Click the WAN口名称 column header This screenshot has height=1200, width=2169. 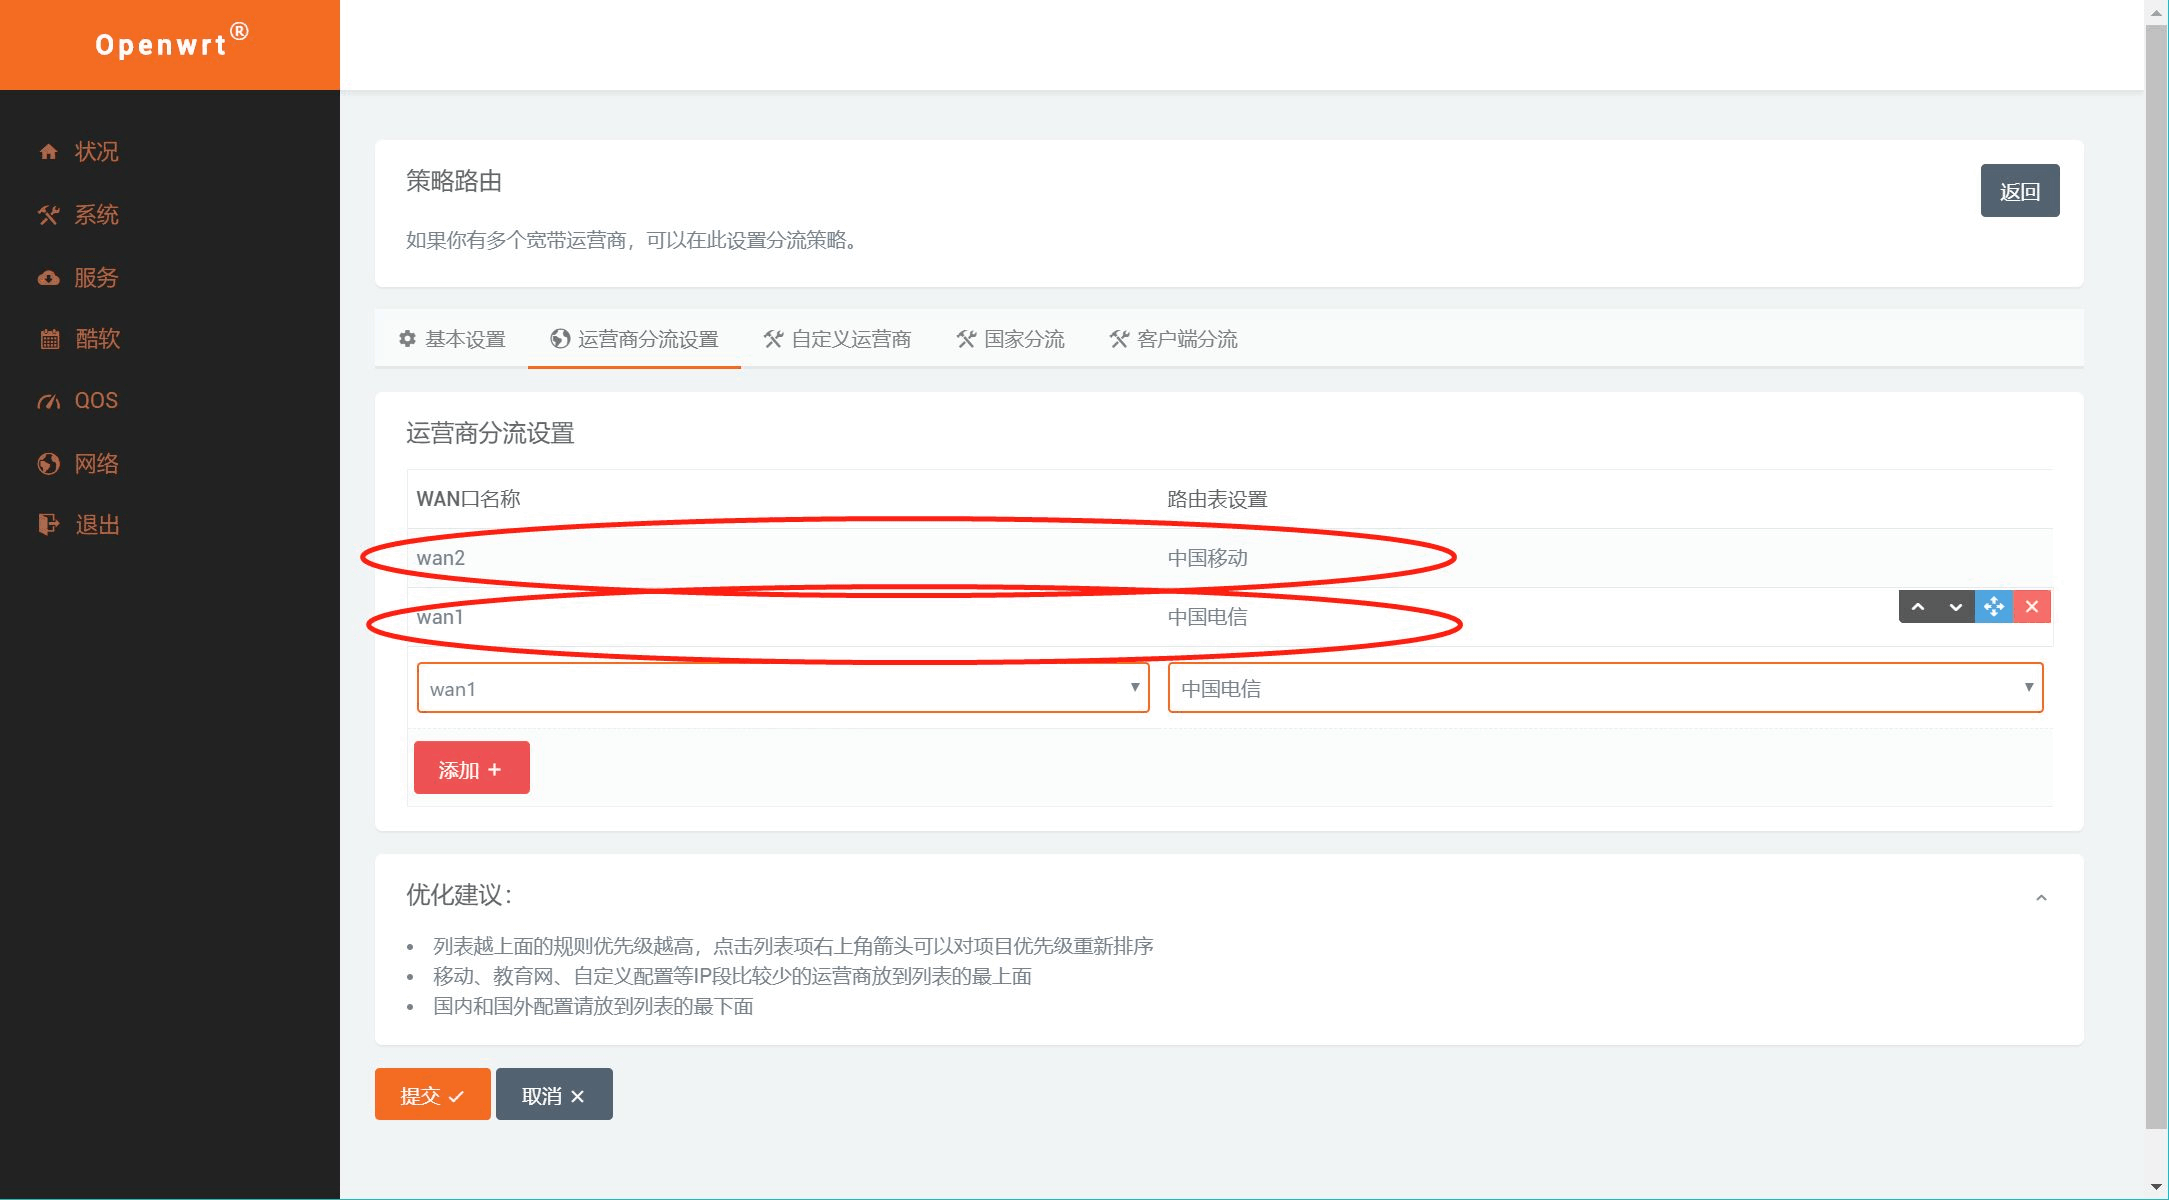(468, 499)
